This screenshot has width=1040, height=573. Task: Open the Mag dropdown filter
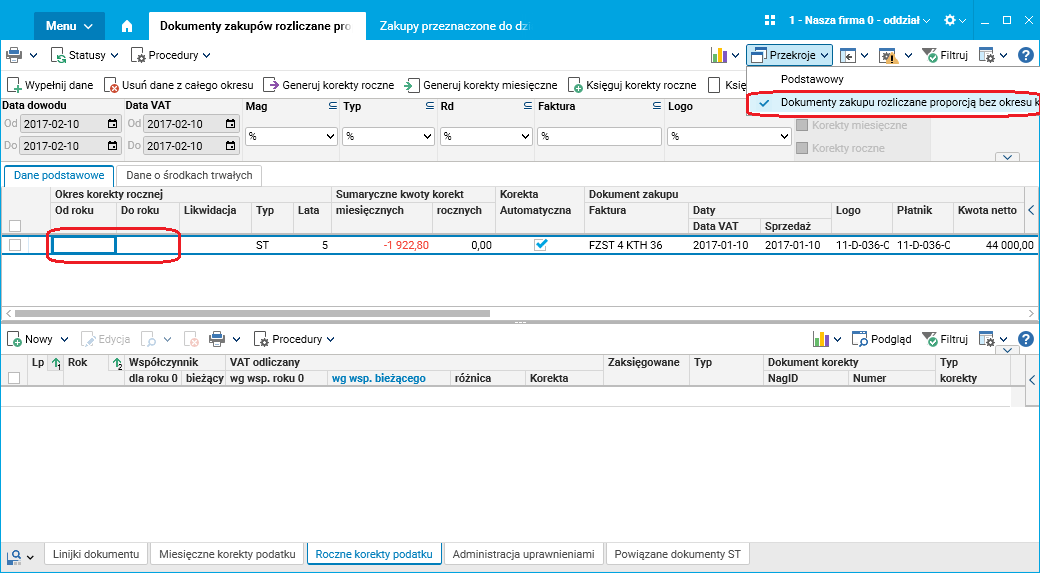(x=292, y=136)
